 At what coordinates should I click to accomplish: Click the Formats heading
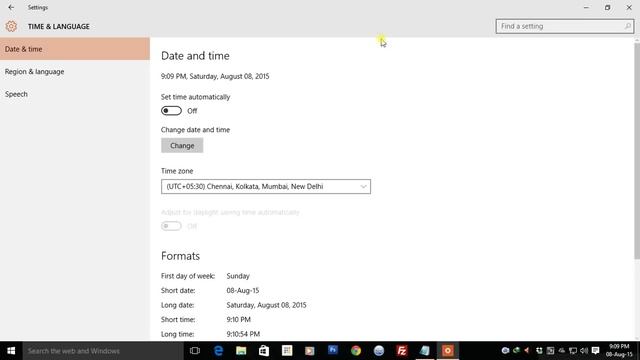pyautogui.click(x=180, y=256)
